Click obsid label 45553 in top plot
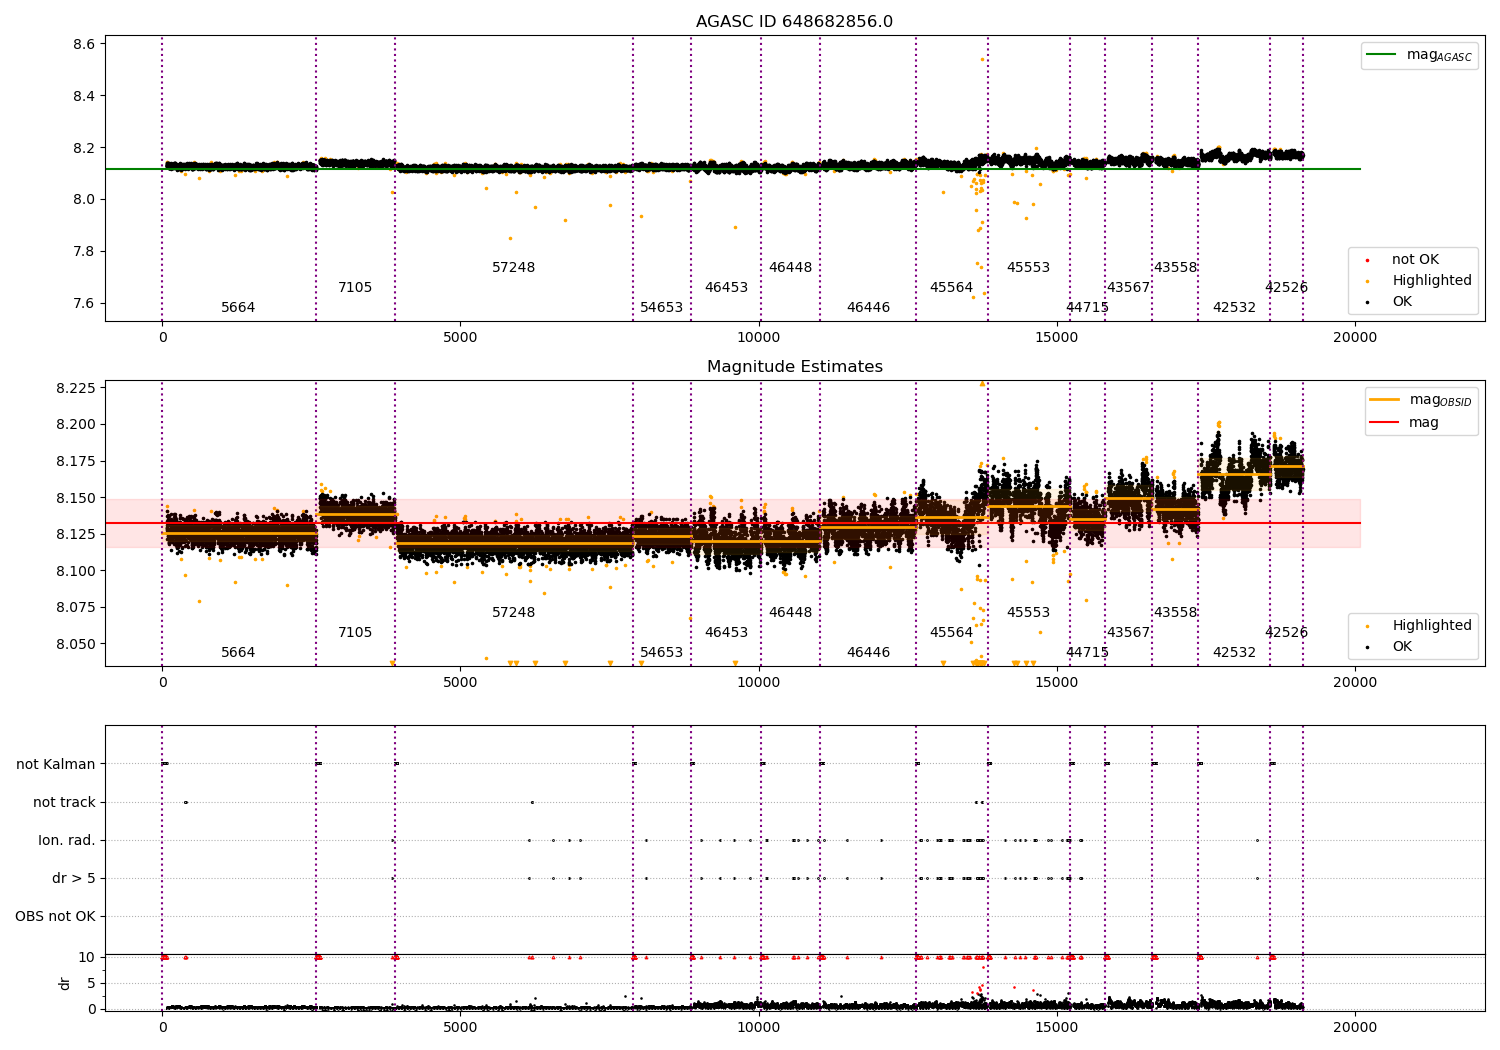 1028,268
